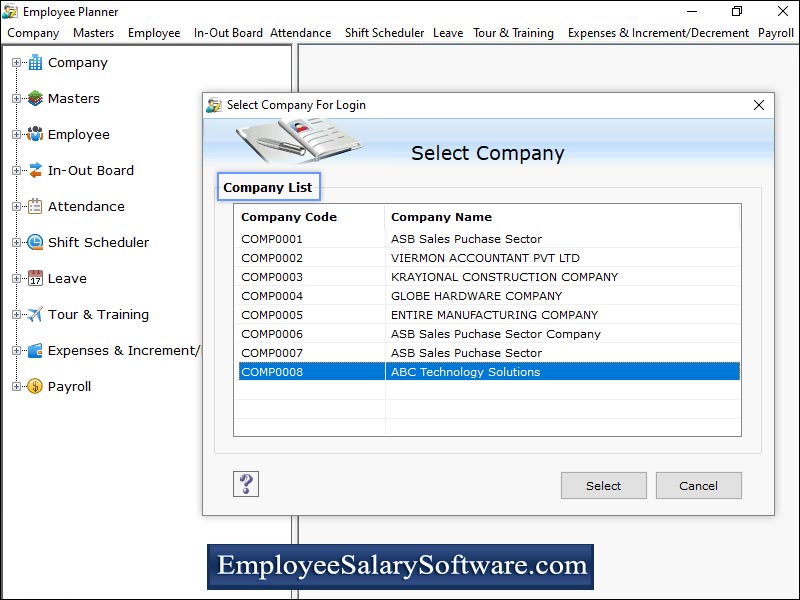This screenshot has height=600, width=800.
Task: Click the Tour & Training airplane icon
Action: click(35, 314)
